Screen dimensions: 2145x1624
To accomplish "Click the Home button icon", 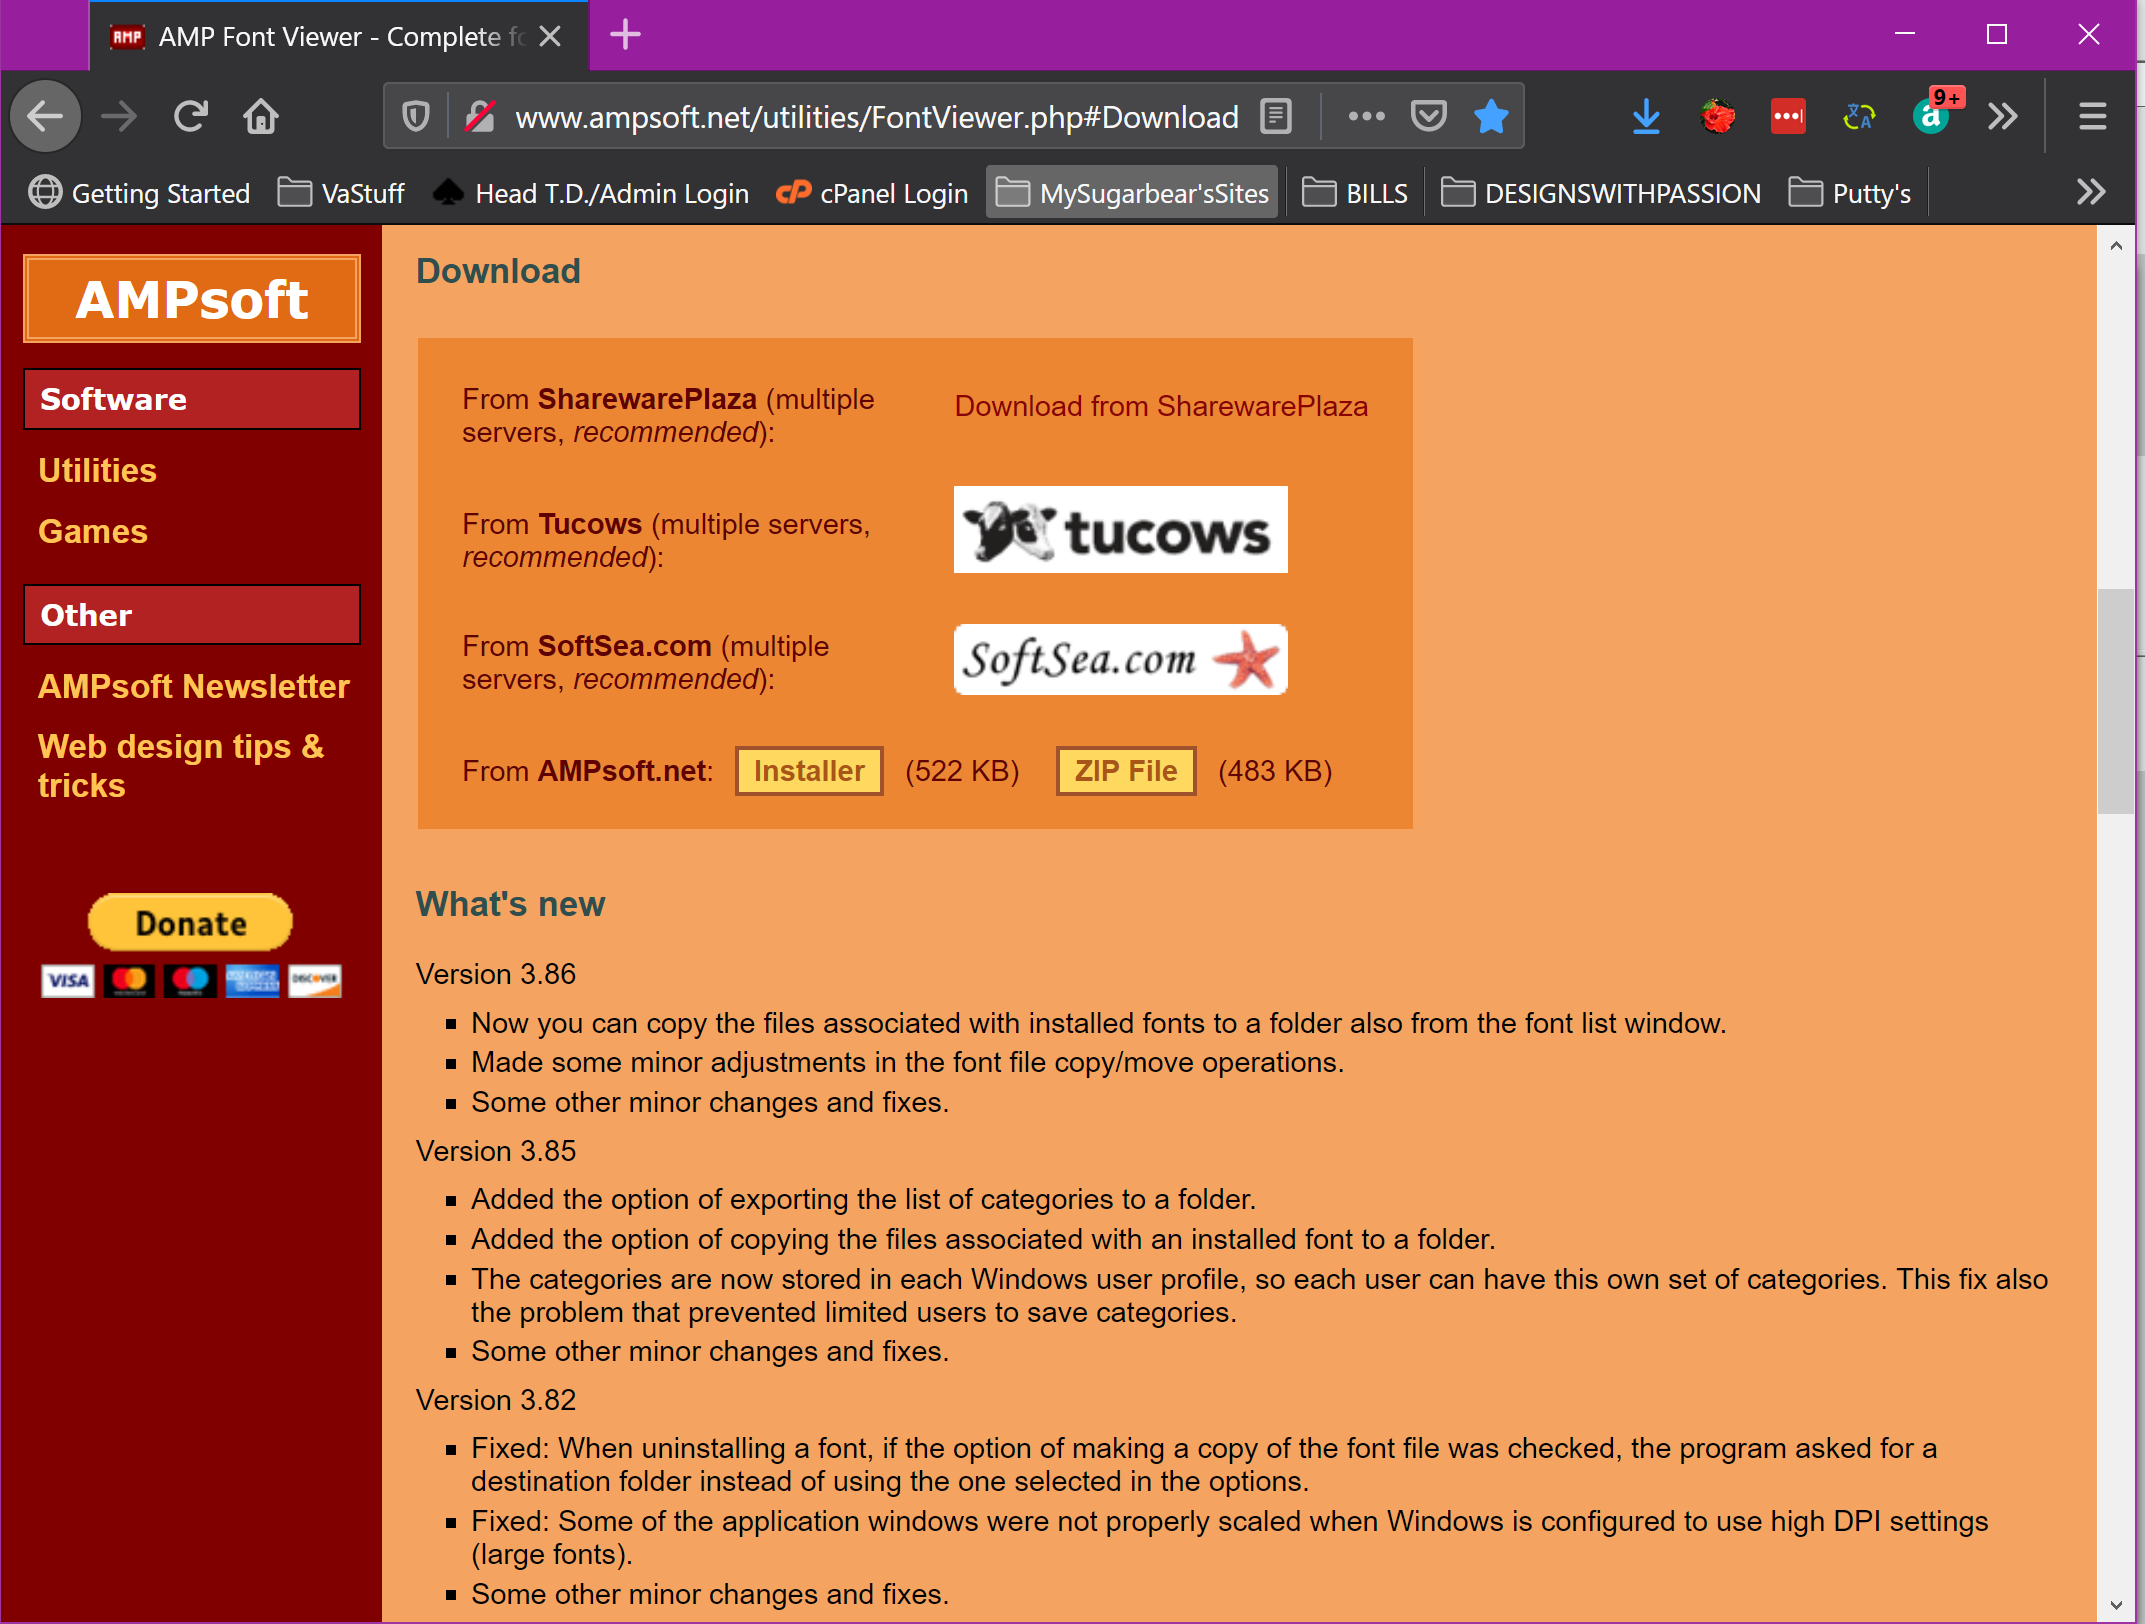I will 261,117.
